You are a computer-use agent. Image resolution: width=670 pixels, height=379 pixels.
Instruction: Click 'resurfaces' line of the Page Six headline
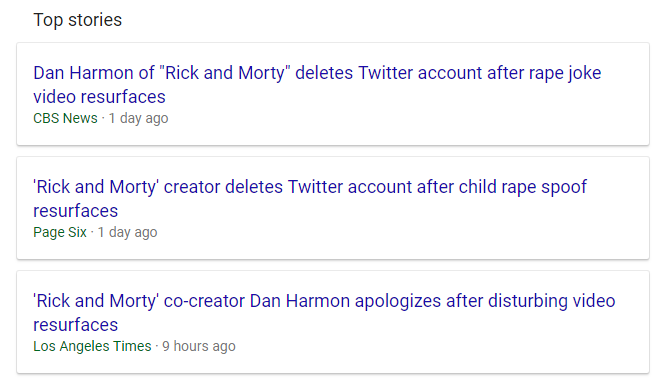[76, 211]
